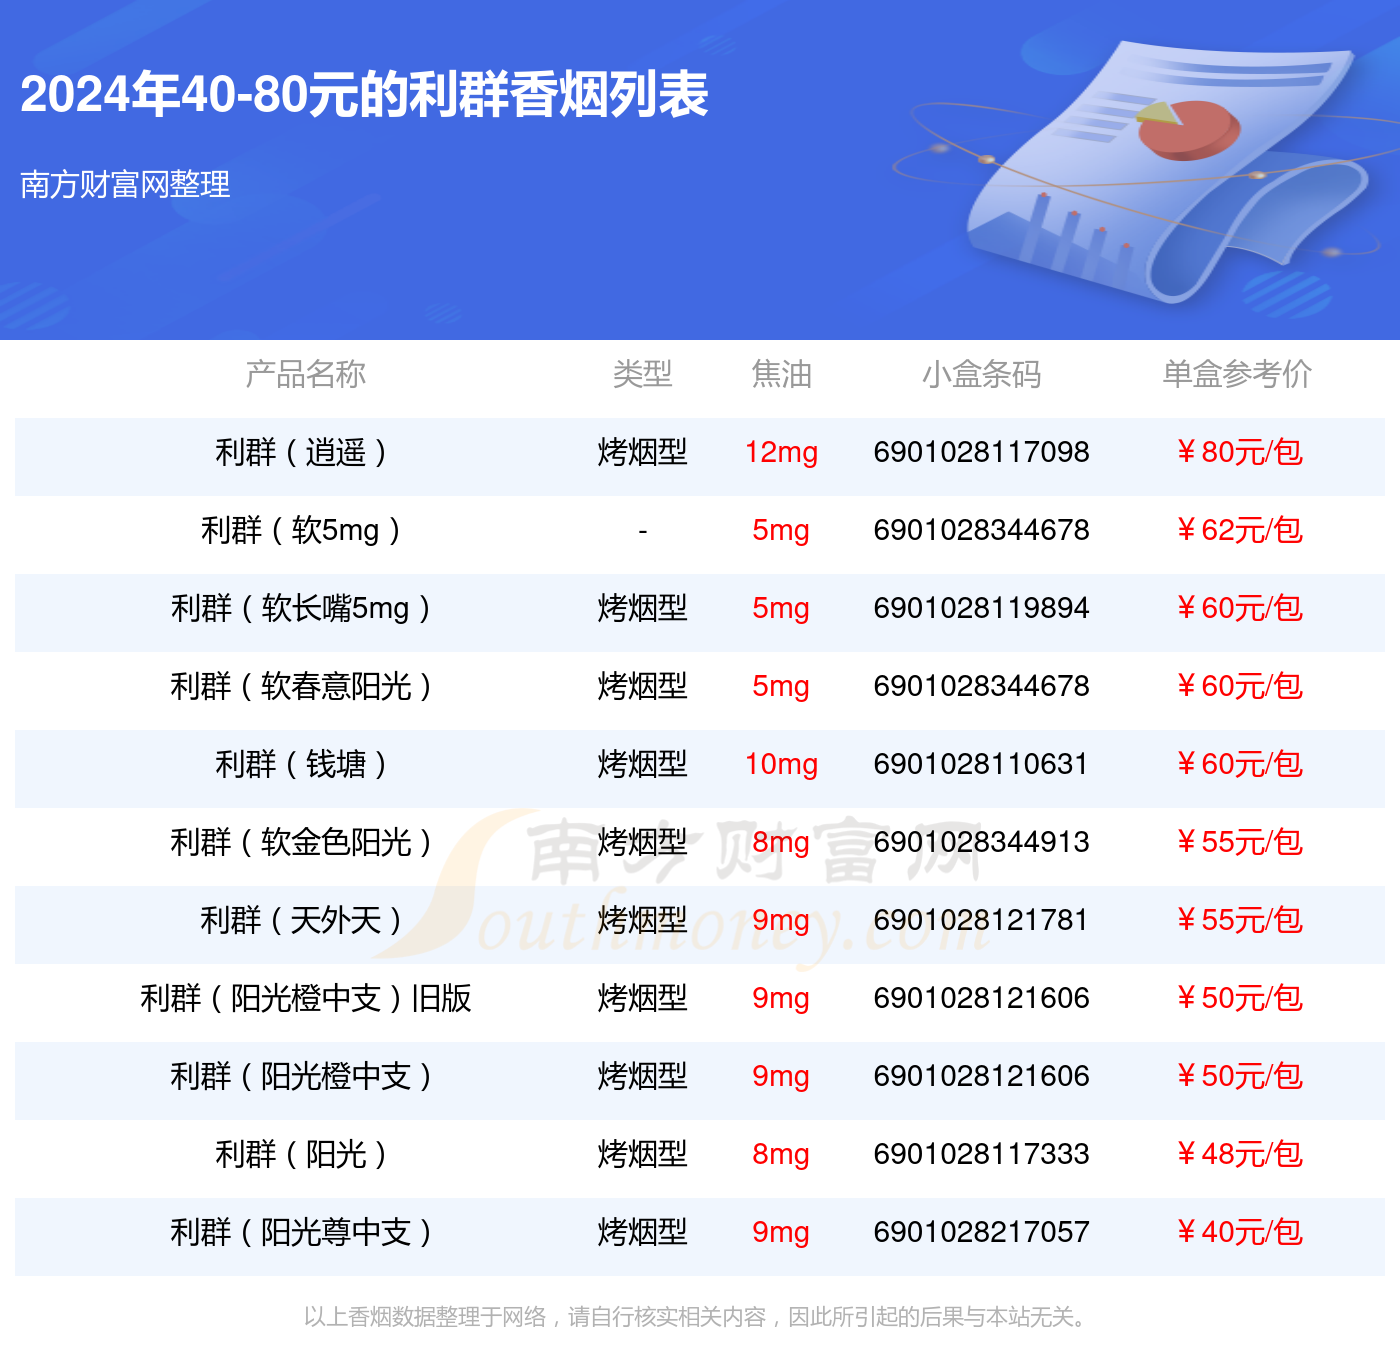This screenshot has height=1362, width=1400.
Task: Click barcode 6901028119894
Action: click(x=981, y=608)
